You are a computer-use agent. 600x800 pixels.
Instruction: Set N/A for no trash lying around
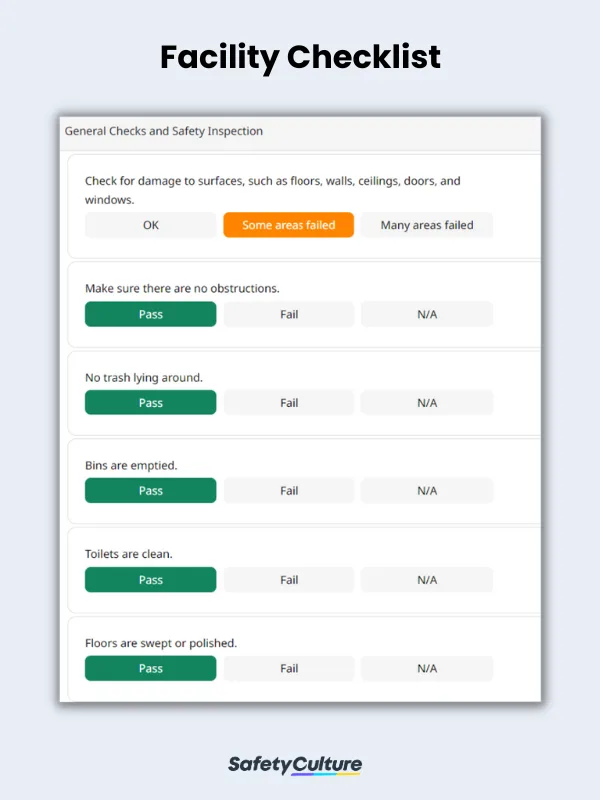click(x=427, y=403)
